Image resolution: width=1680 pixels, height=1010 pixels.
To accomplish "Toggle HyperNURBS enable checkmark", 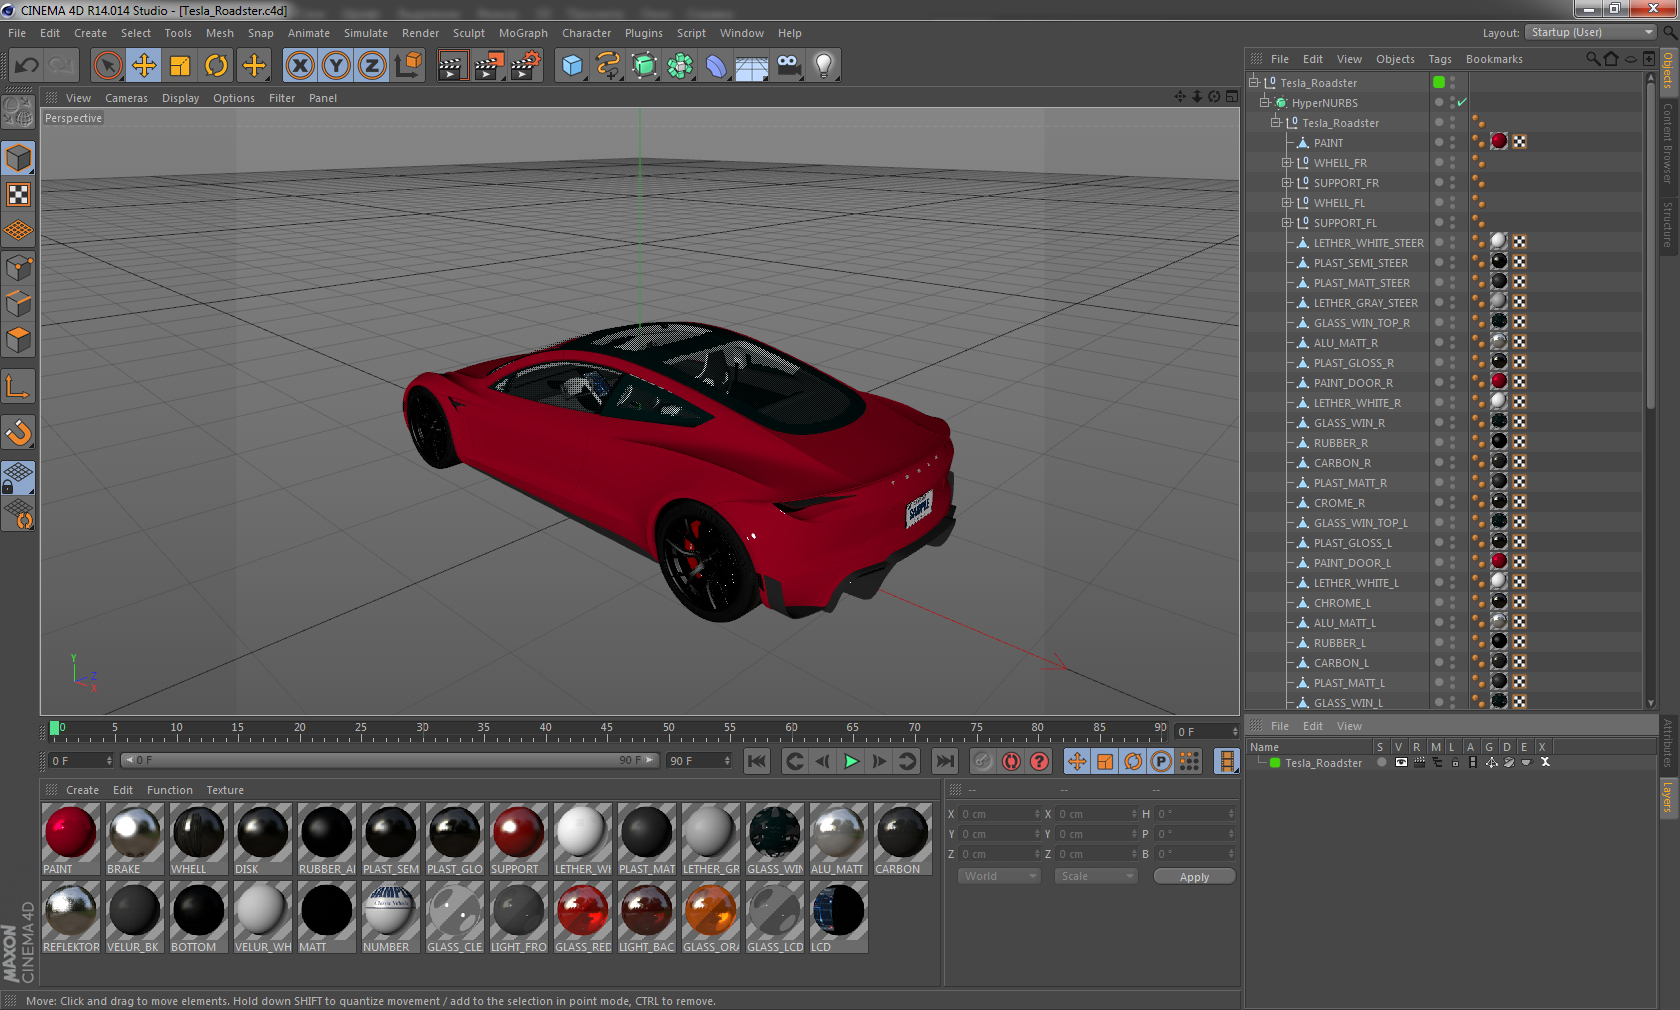I will pos(1462,102).
